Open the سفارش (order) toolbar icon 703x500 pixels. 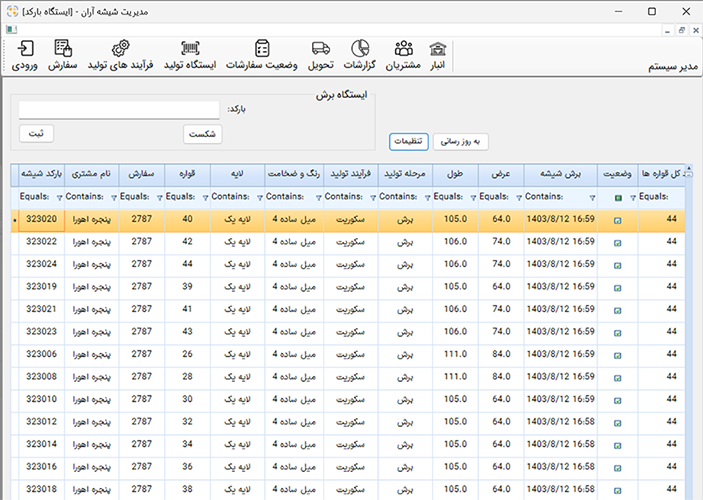pos(63,56)
